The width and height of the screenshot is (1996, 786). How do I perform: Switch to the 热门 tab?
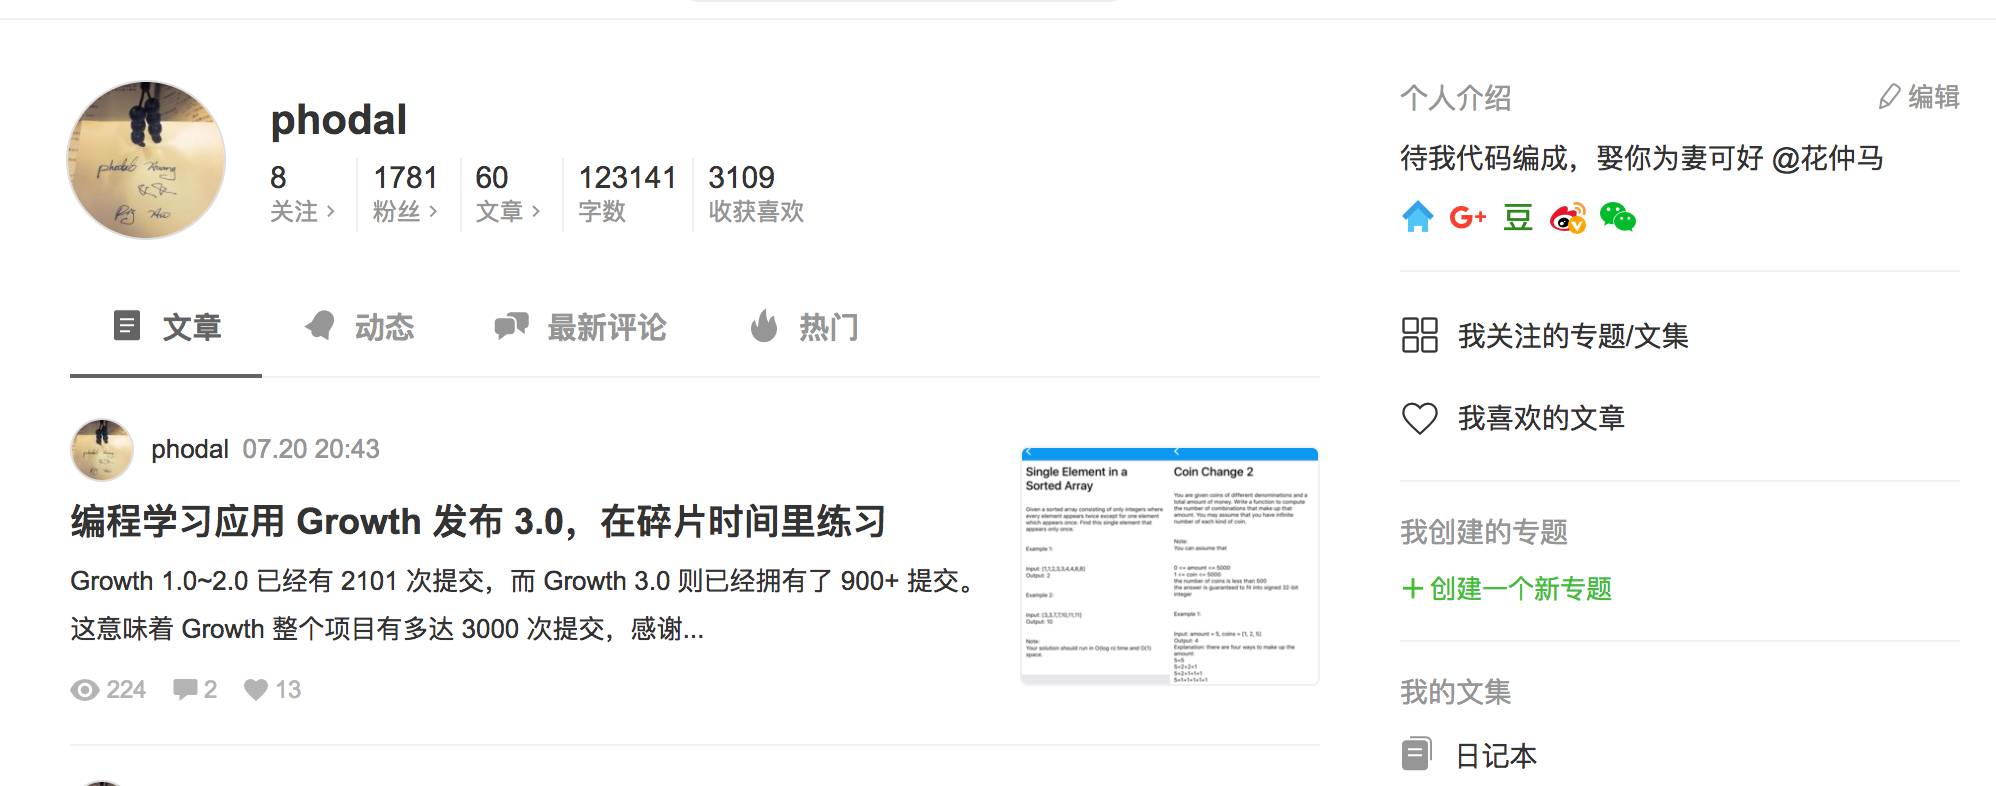[x=805, y=328]
